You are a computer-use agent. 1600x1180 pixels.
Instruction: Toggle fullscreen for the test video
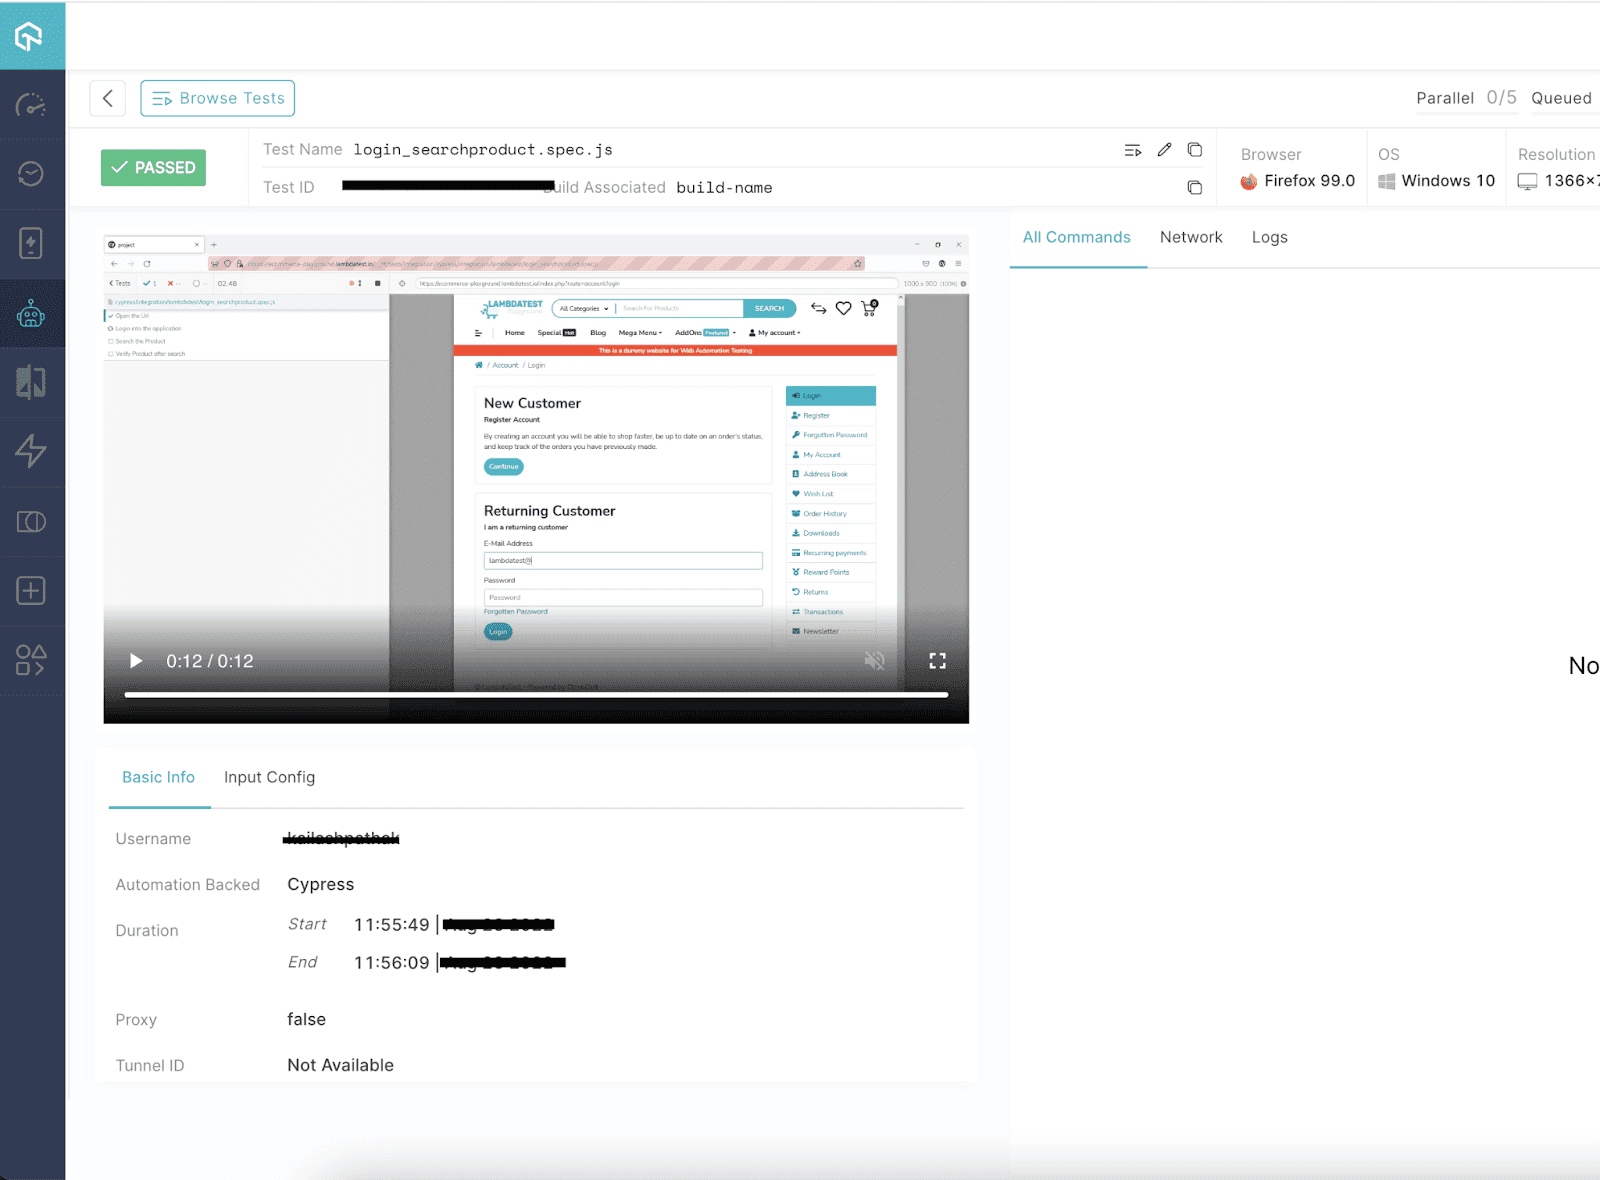[937, 661]
